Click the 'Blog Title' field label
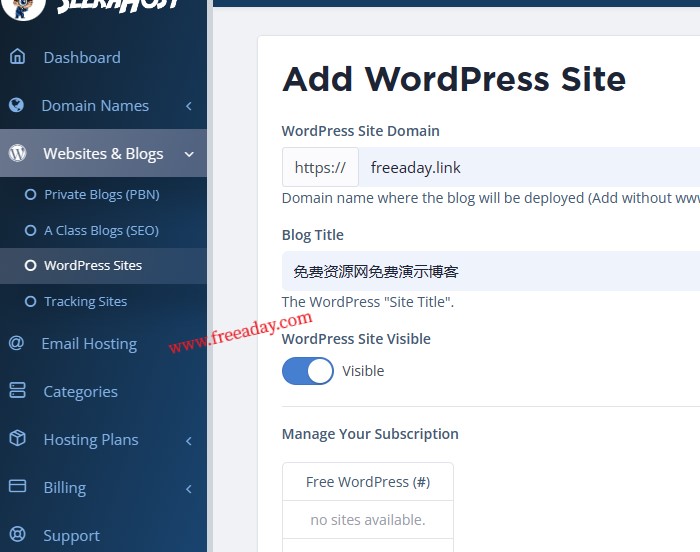This screenshot has width=700, height=552. [x=313, y=235]
